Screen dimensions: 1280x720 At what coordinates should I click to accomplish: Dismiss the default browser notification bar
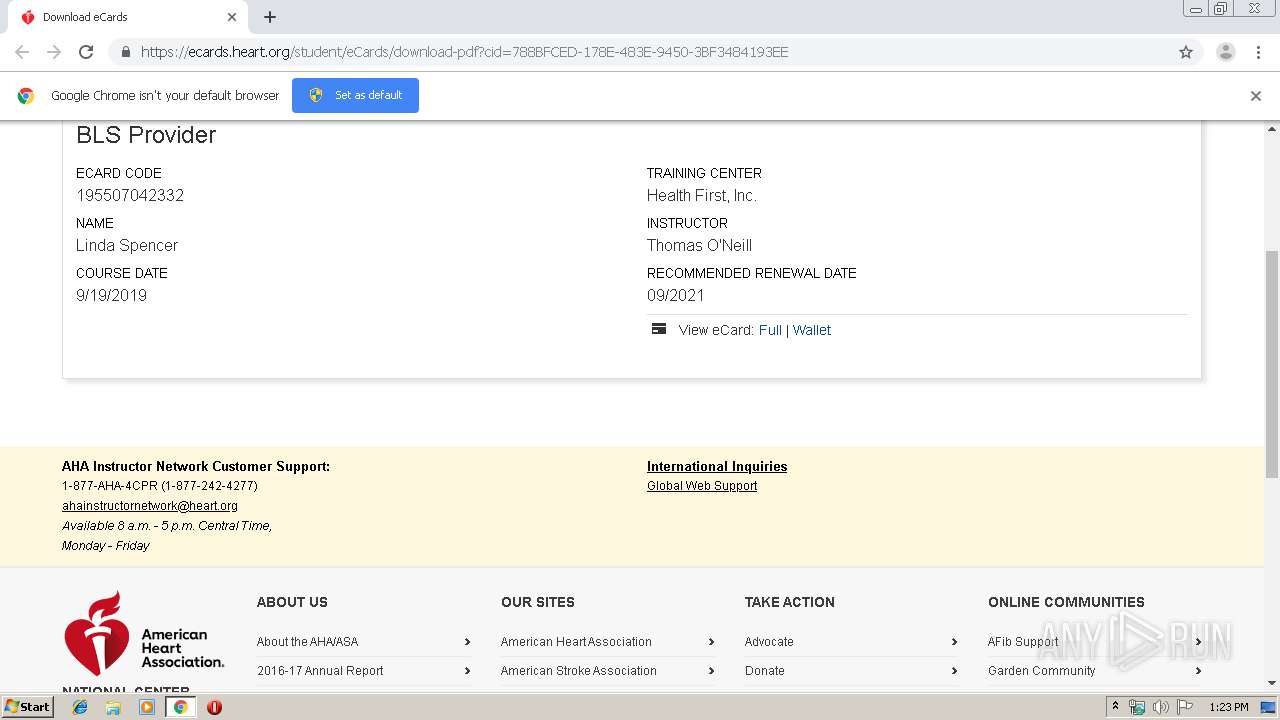click(1256, 96)
